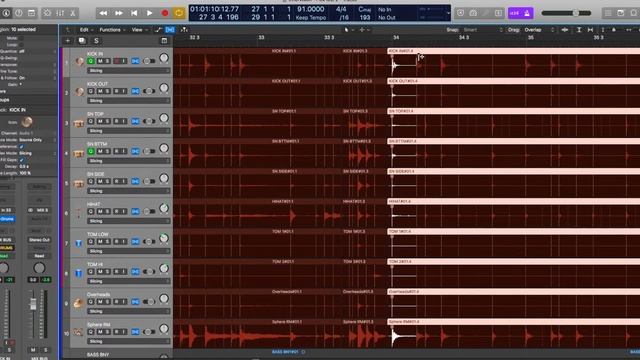
Task: Open the Edit menu in the tracks area
Action: pos(86,30)
